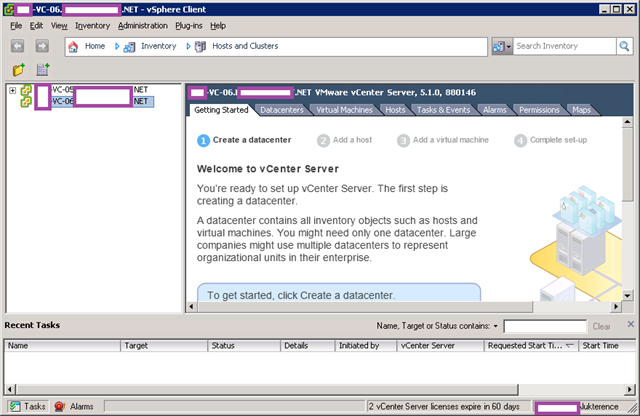Screen dimensions: 640x416
Task: Open the Alarms status bar button
Action: (74, 406)
